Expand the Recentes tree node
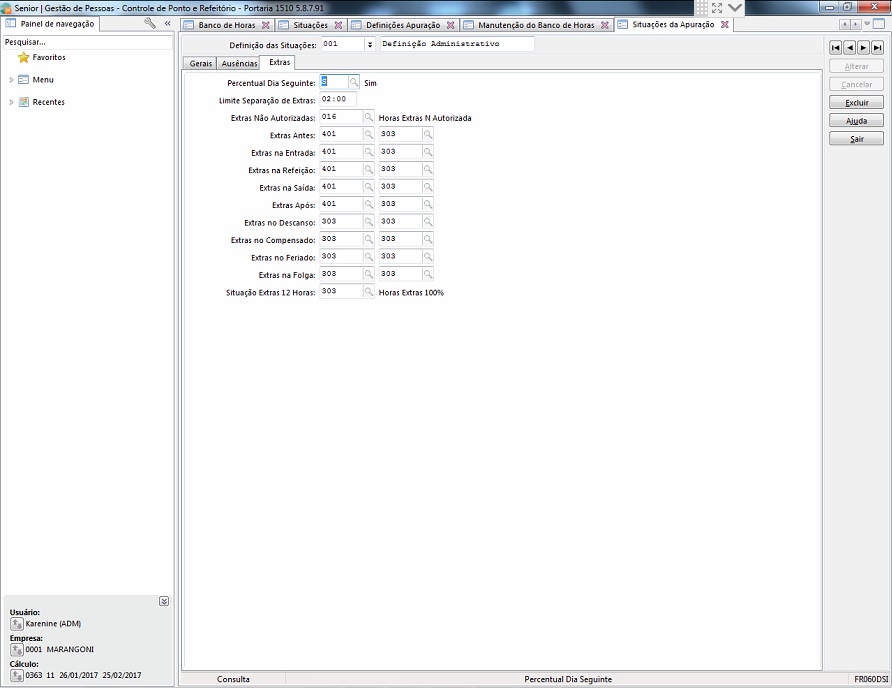The height and width of the screenshot is (688, 892). tap(11, 102)
